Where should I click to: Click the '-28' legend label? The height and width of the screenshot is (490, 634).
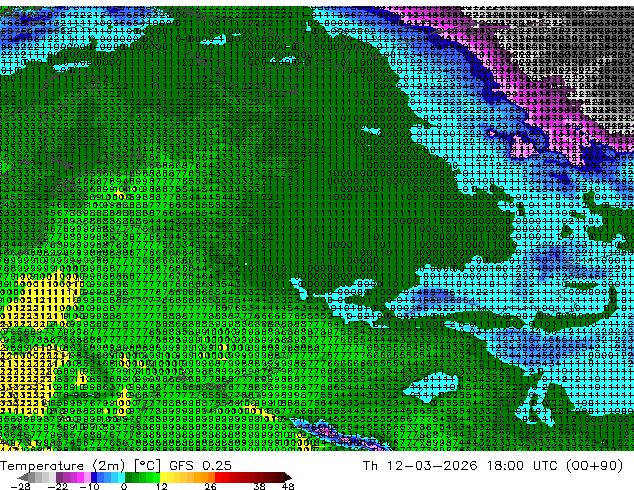tap(20, 486)
